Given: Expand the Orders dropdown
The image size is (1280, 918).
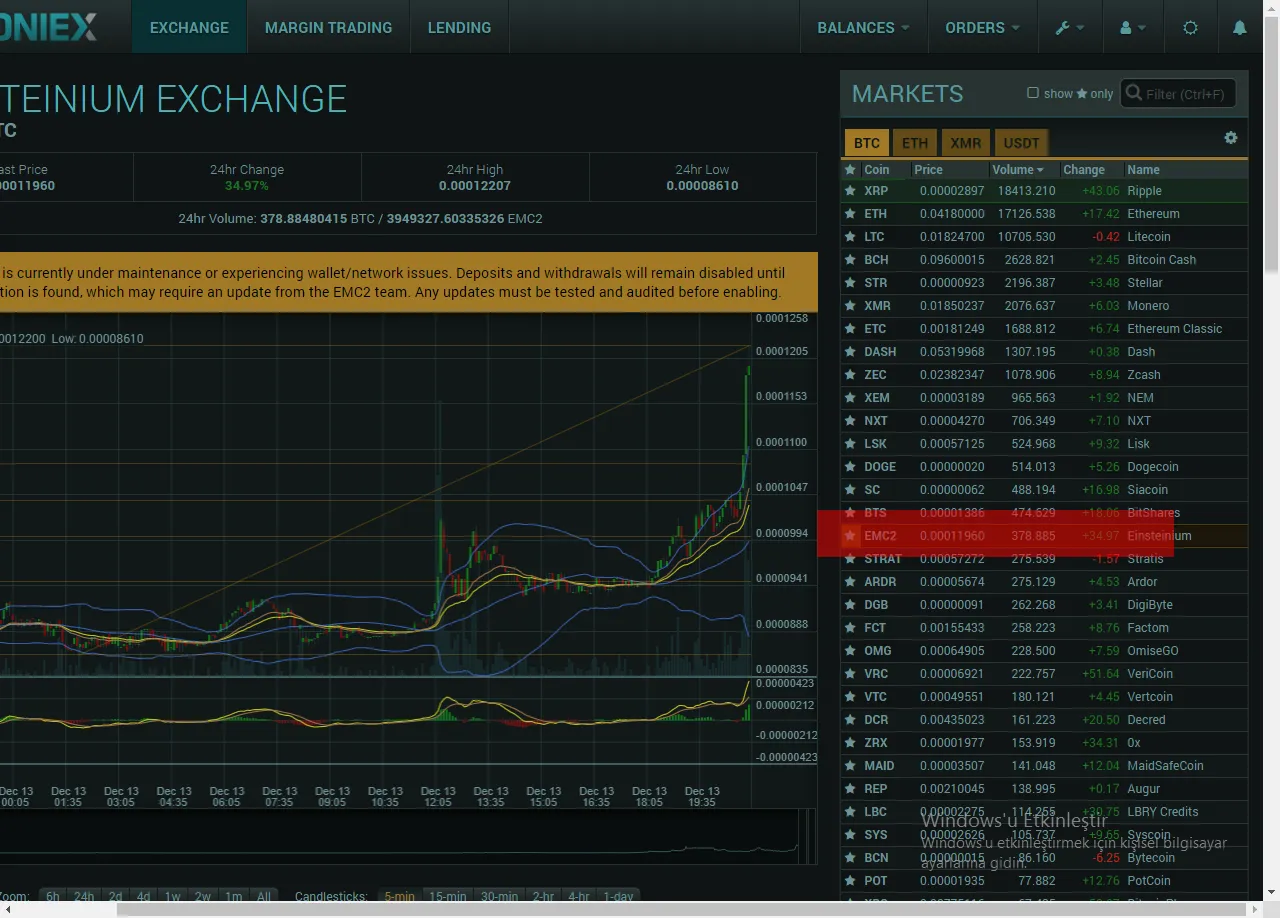Looking at the screenshot, I should (982, 27).
